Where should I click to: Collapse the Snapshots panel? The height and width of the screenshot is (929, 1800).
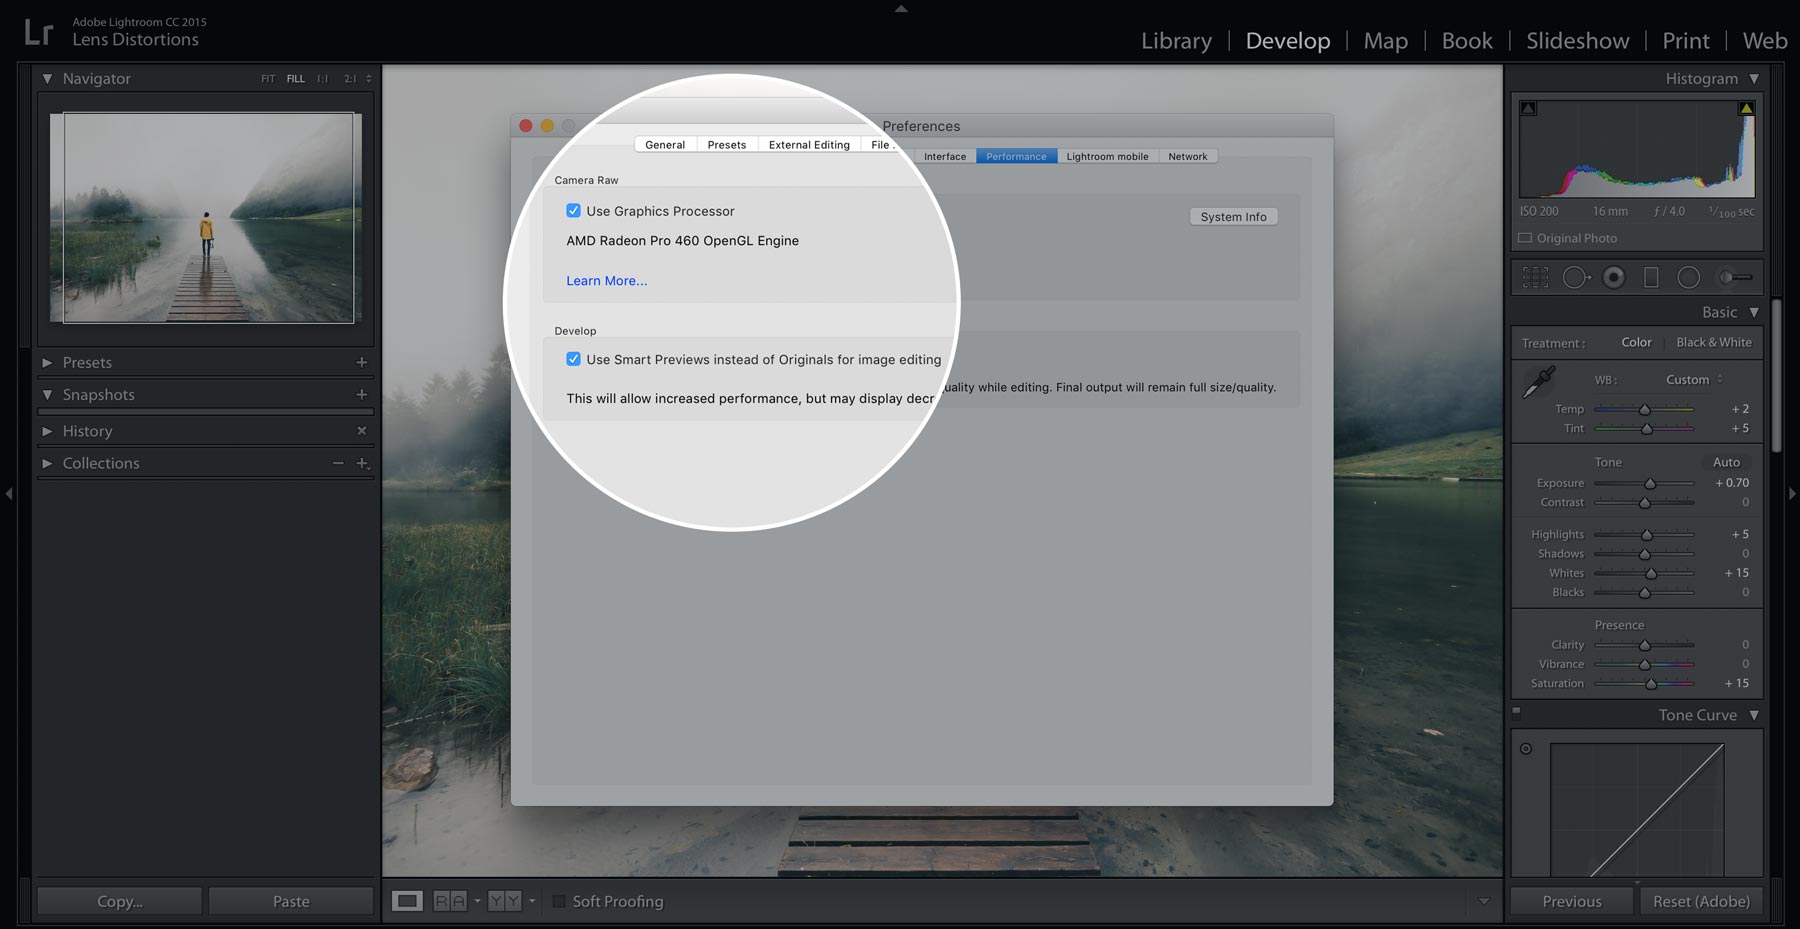click(47, 394)
